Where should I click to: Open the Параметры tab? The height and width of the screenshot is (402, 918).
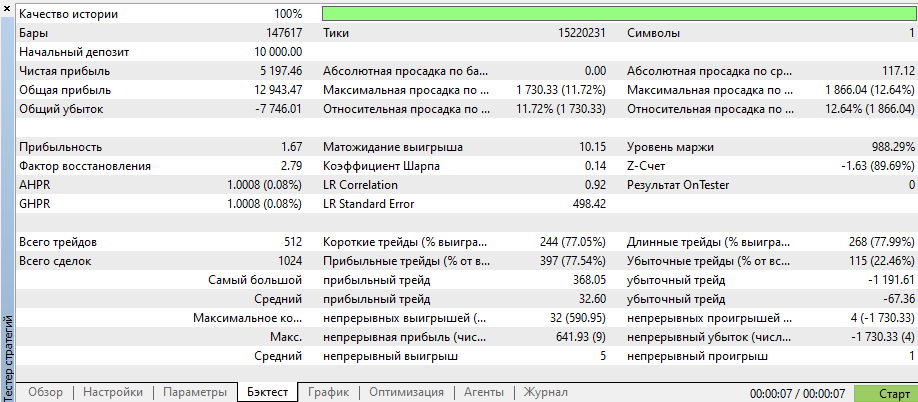[195, 392]
